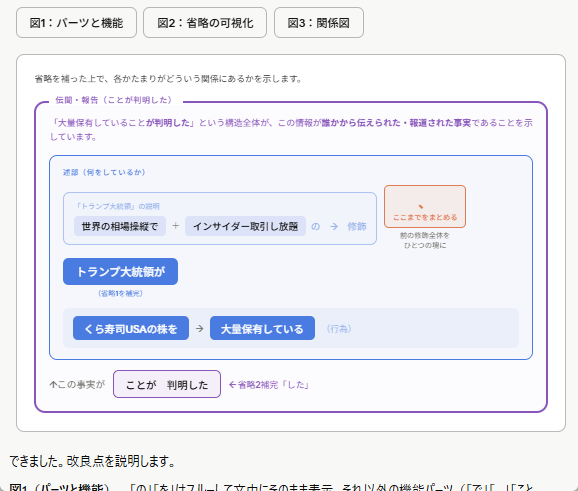Viewport: 578px width, 491px height.
Task: Click the ことが 判明した box
Action: coord(167,384)
